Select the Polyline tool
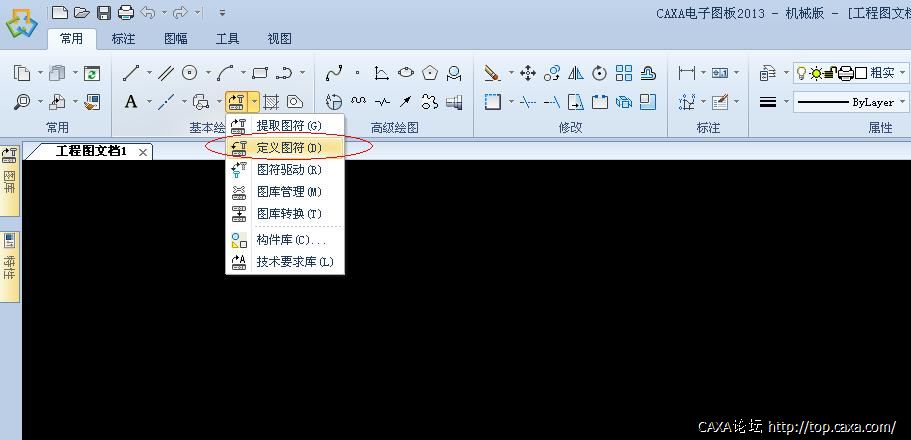 pos(284,73)
